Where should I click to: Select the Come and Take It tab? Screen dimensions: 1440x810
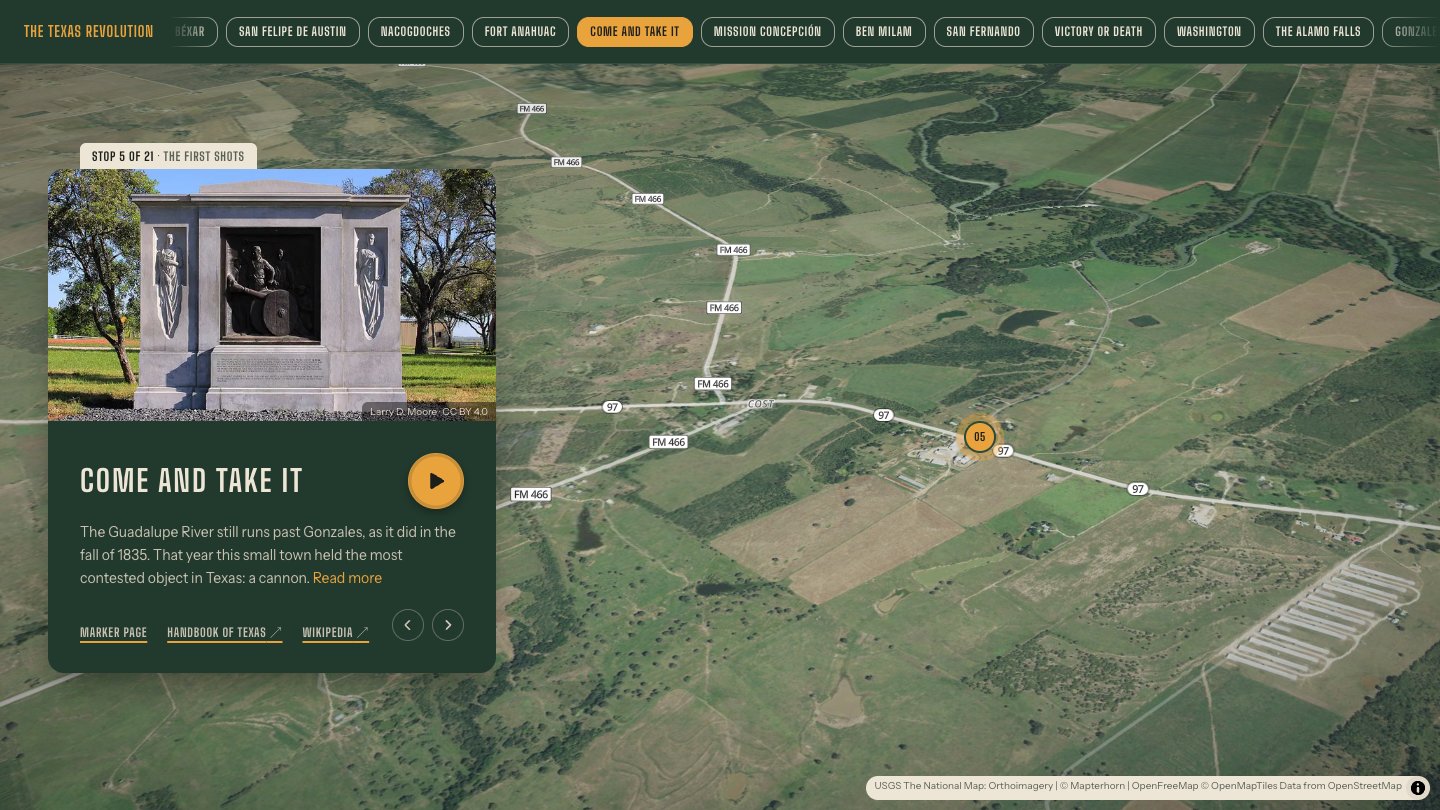click(635, 32)
